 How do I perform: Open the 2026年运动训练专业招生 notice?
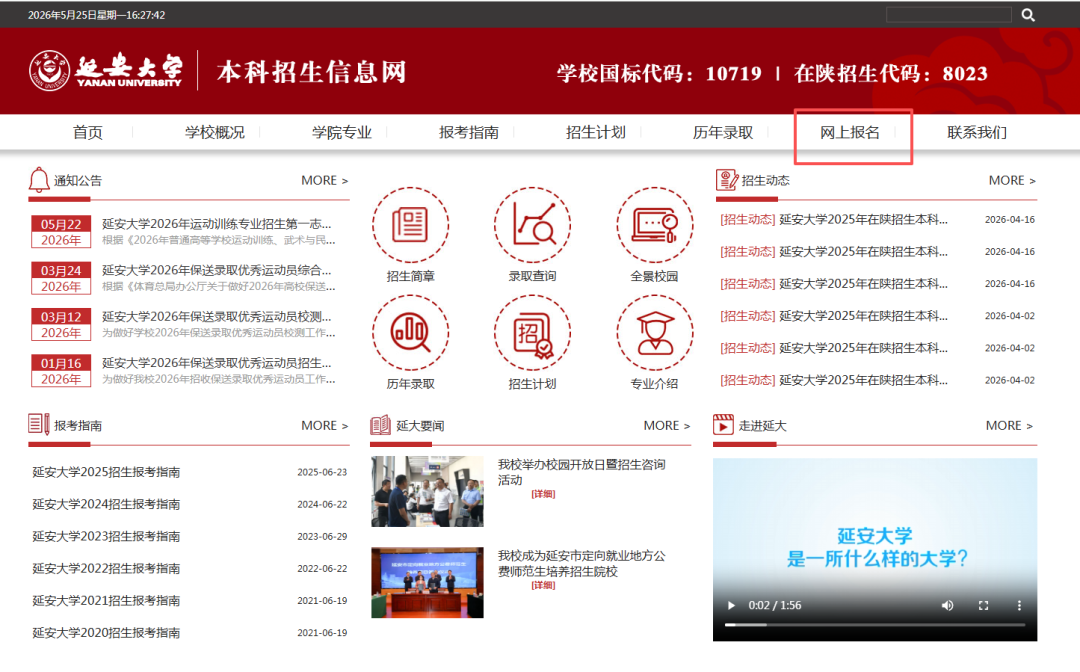pos(216,224)
